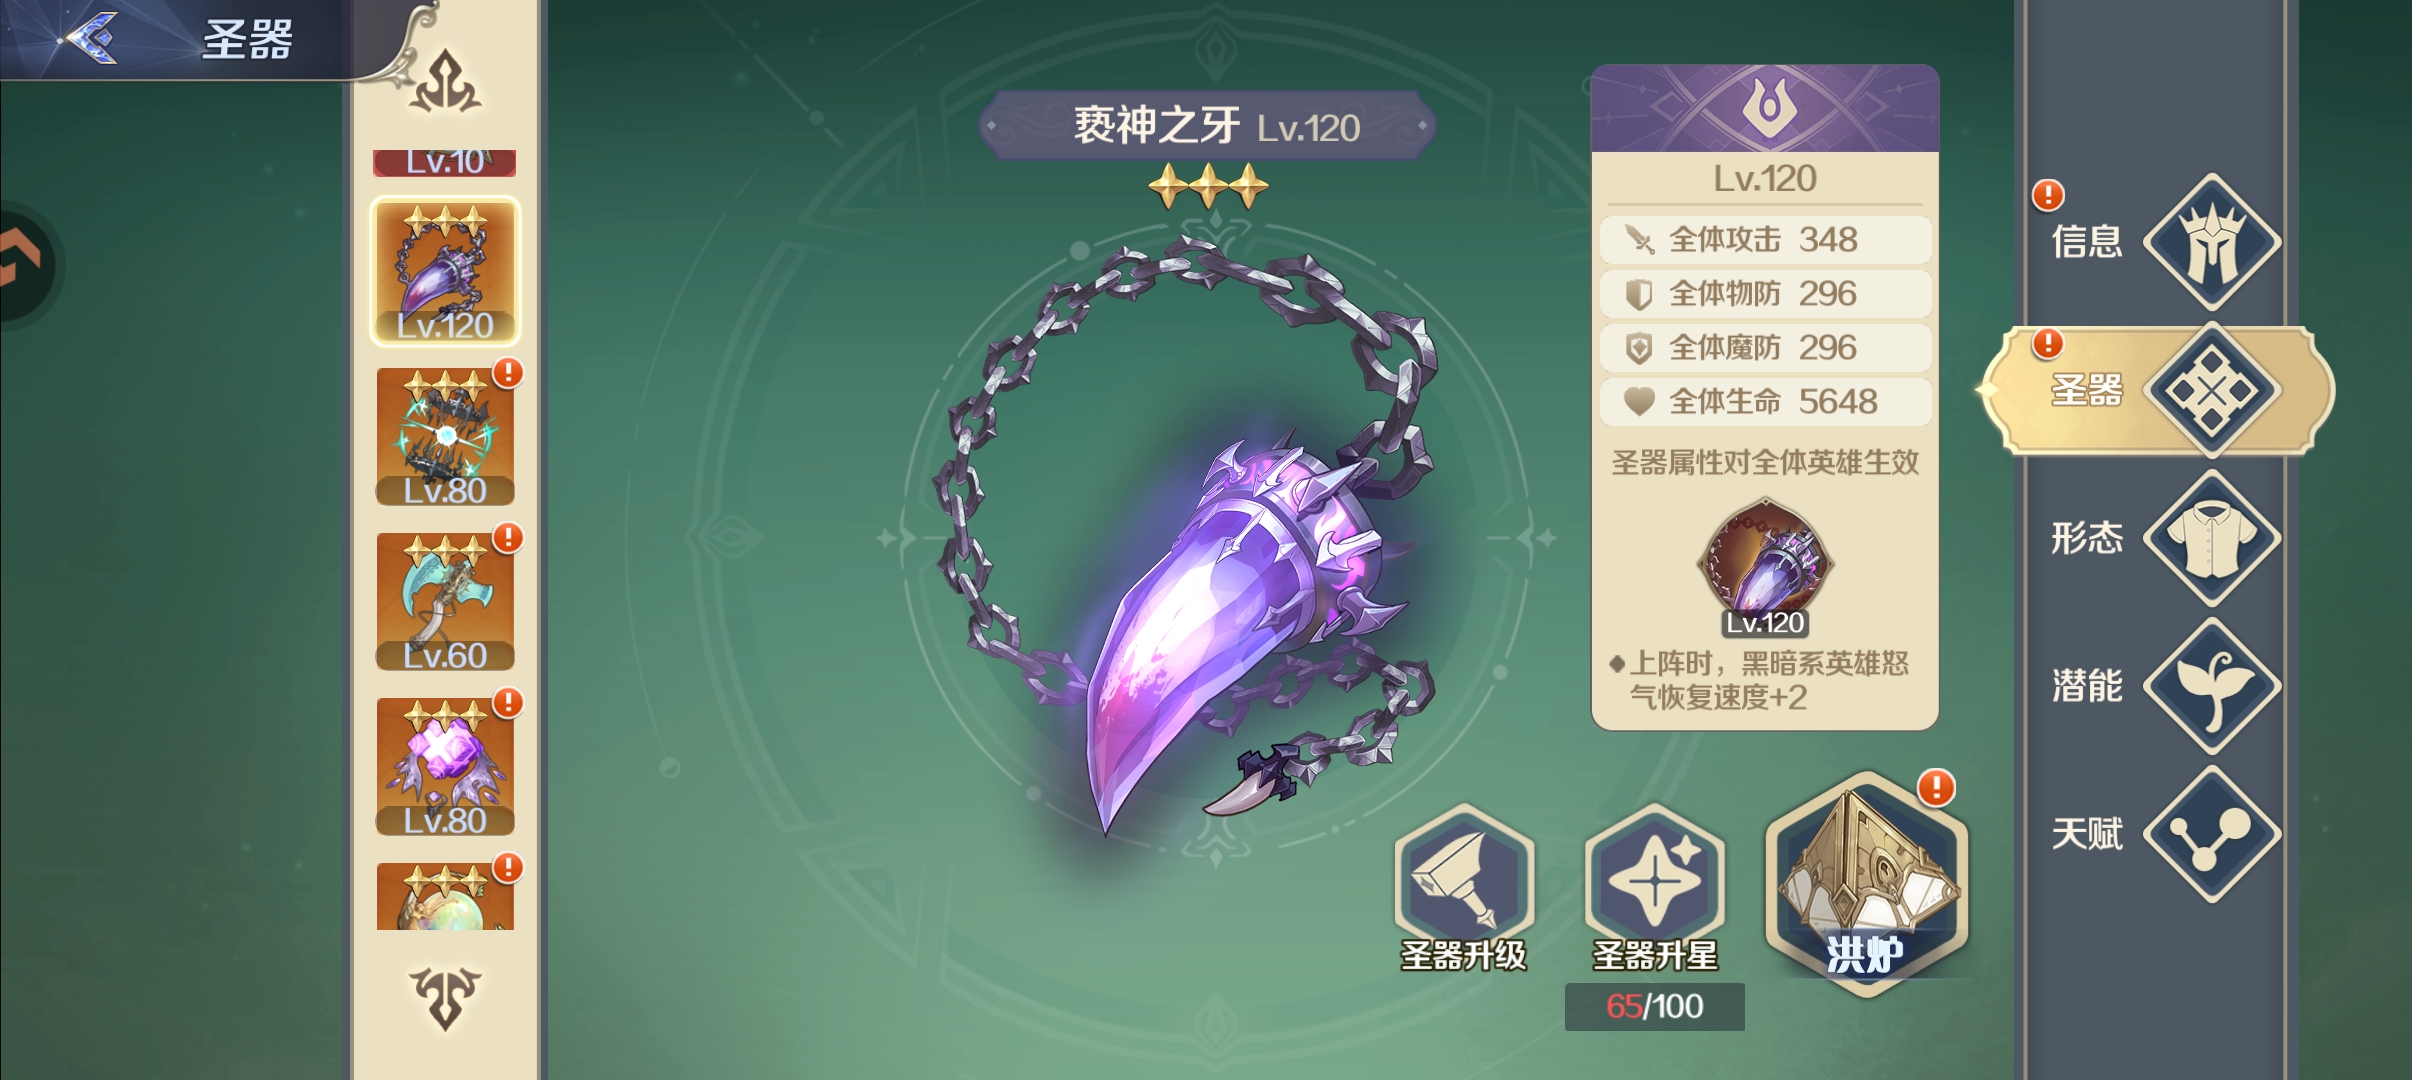Select the 天赋 node icon
Image resolution: width=2412 pixels, height=1080 pixels.
[x=2212, y=834]
